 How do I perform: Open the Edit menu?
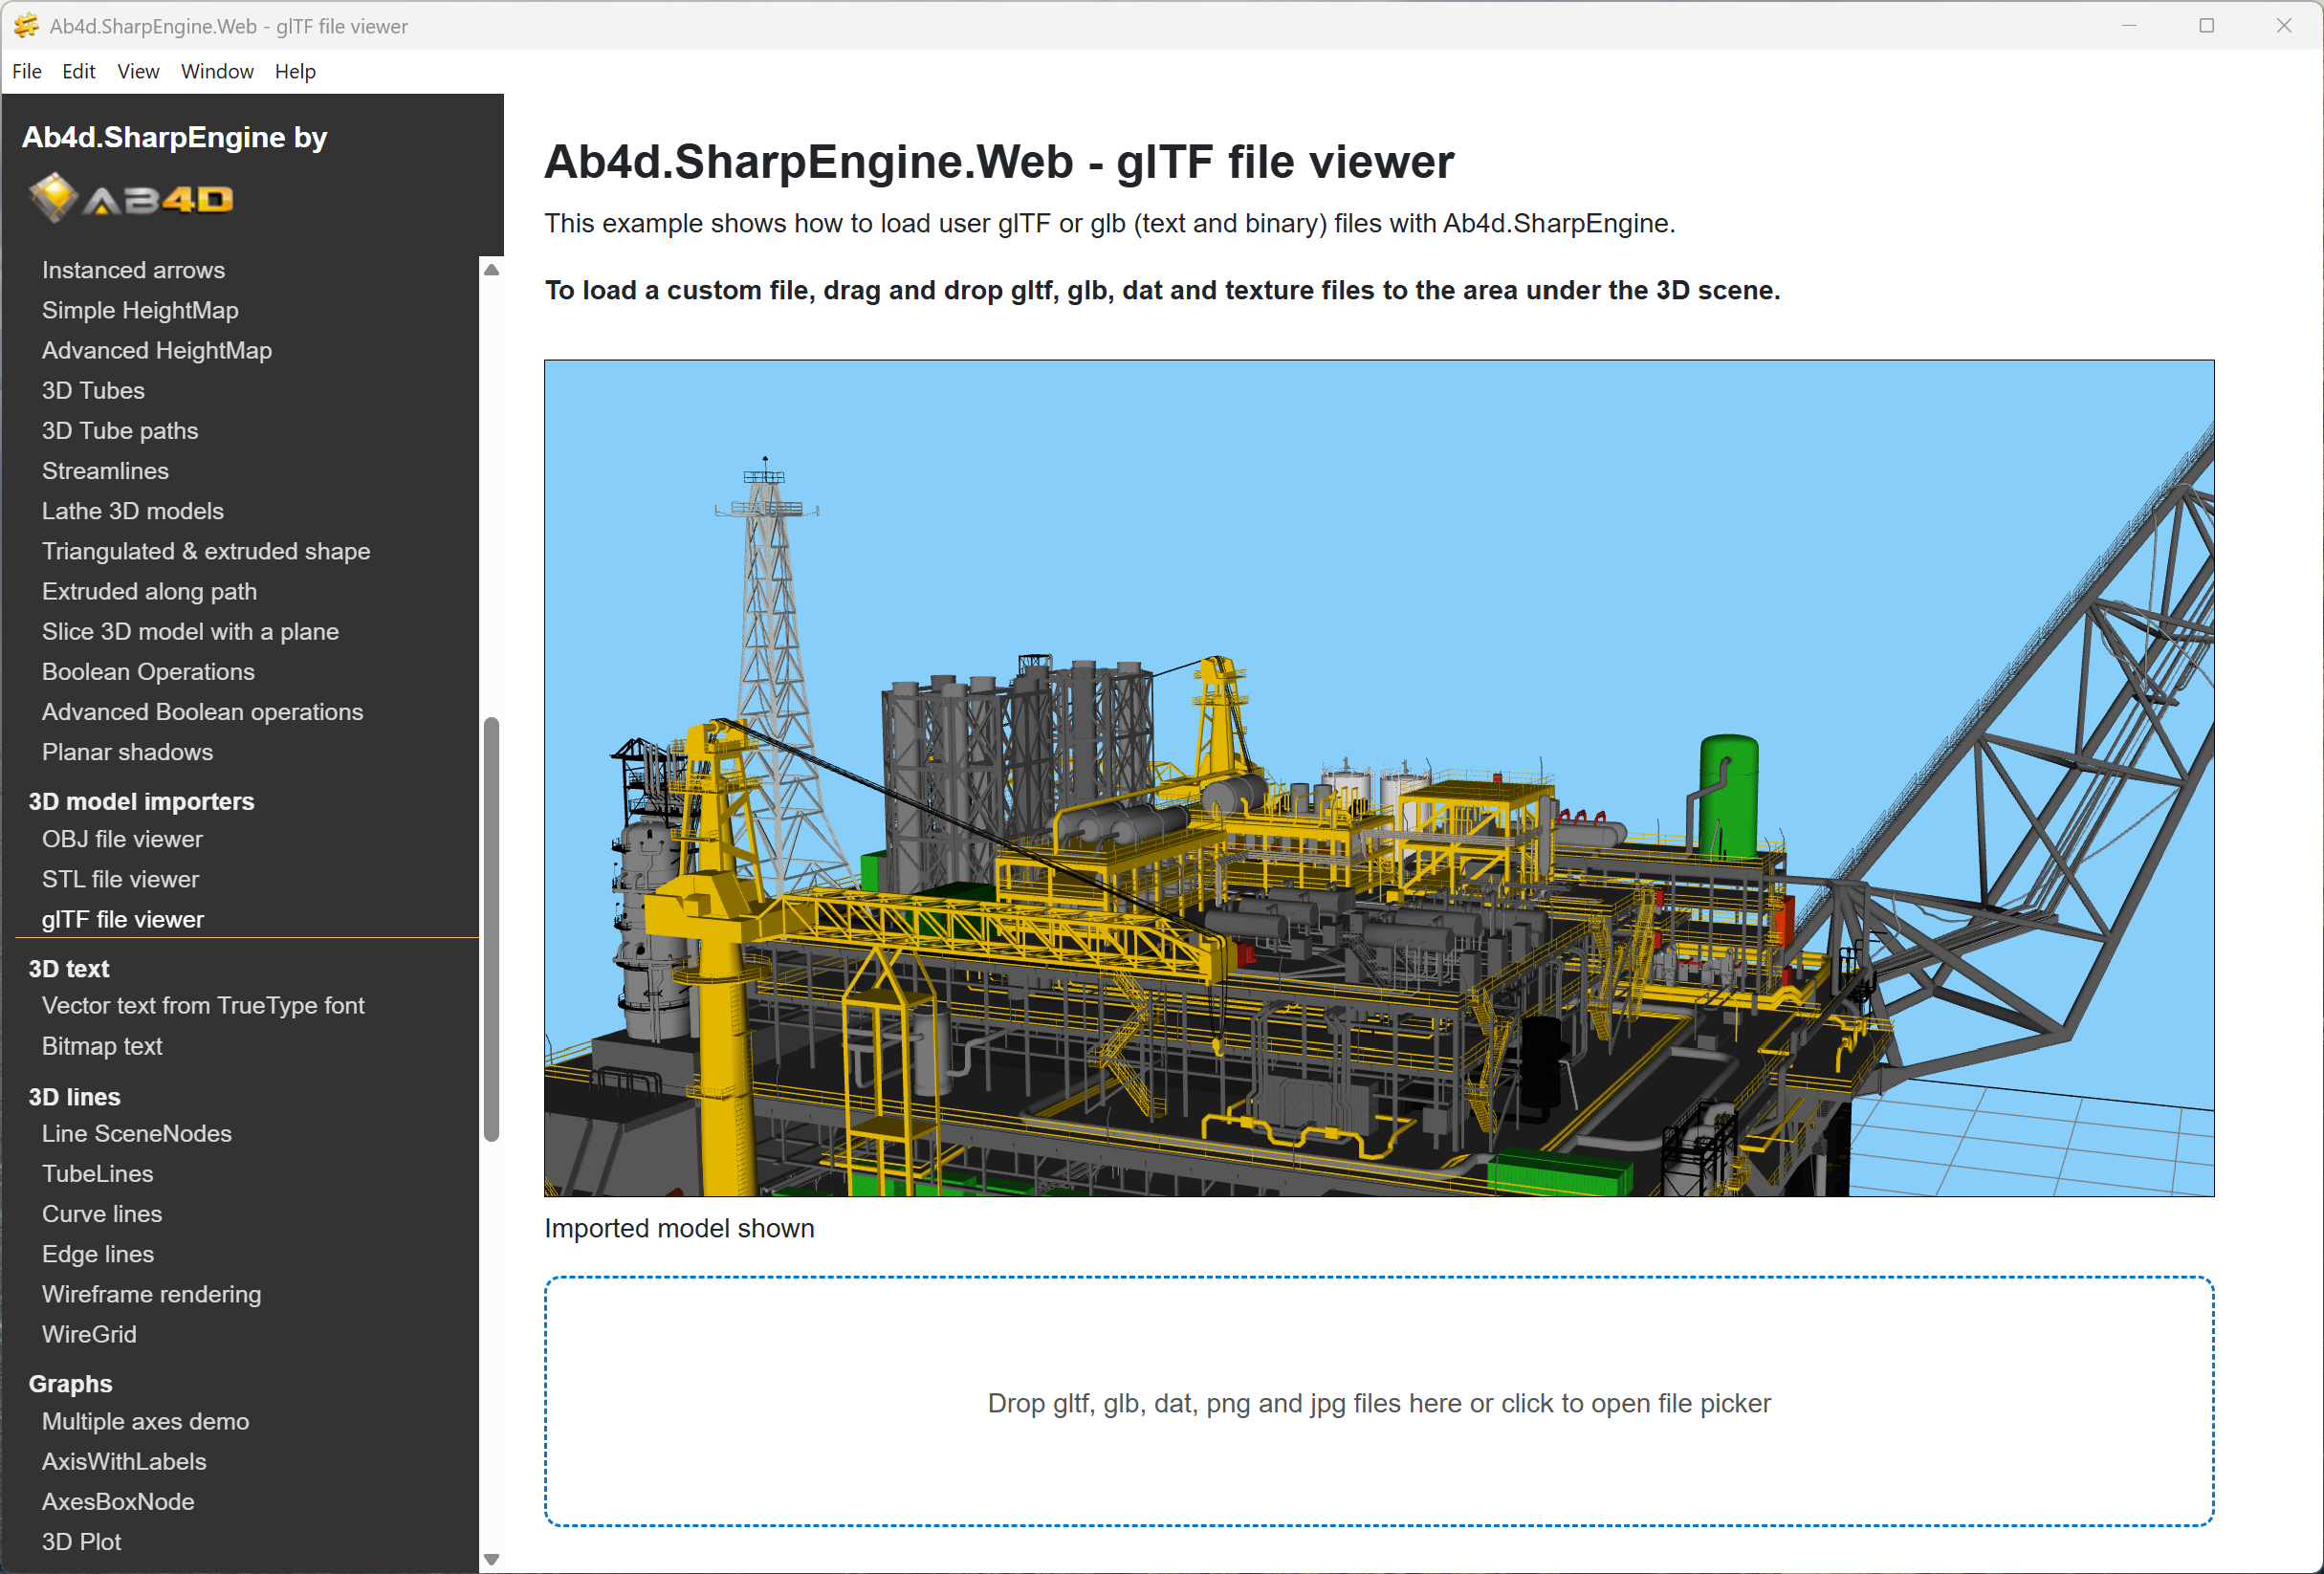78,71
